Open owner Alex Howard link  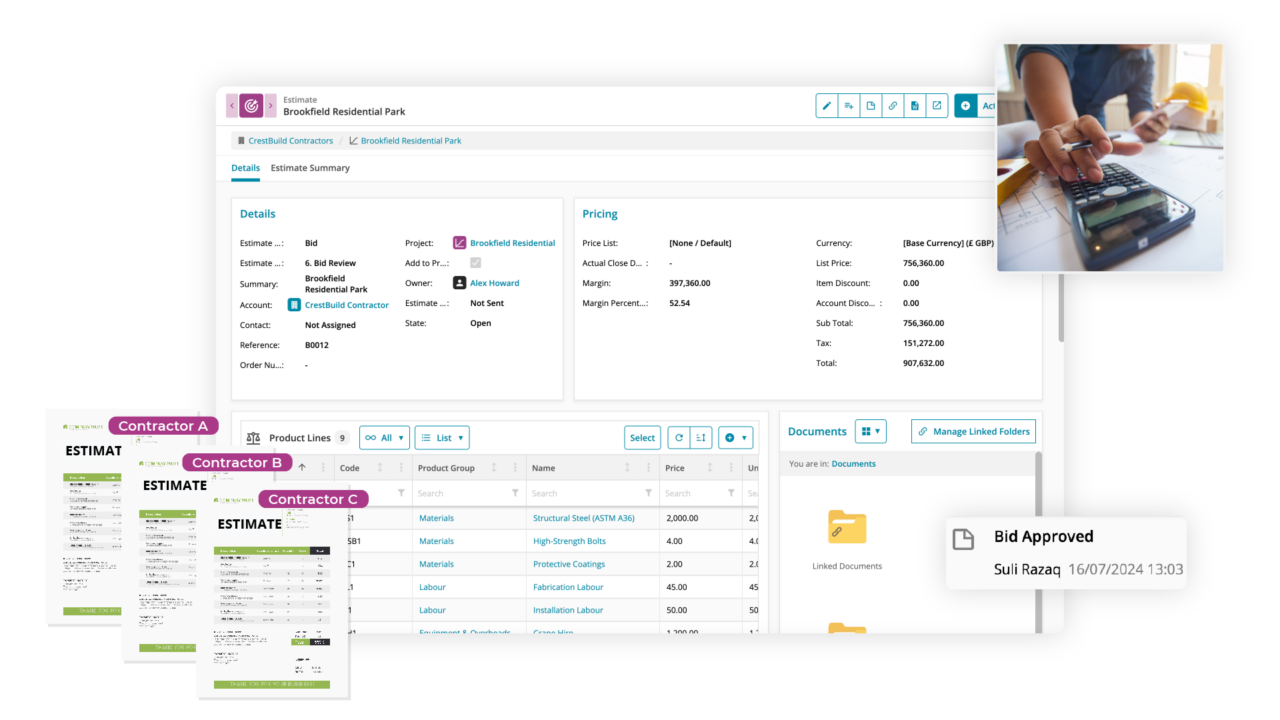click(495, 283)
